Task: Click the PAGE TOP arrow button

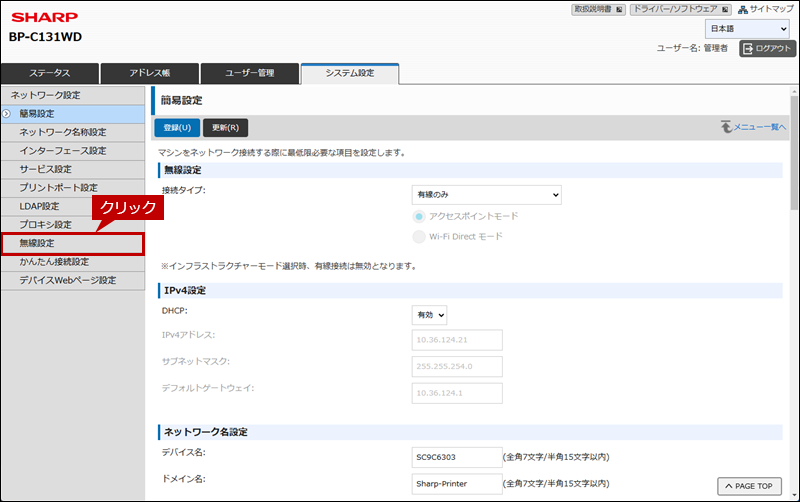Action: (x=748, y=486)
